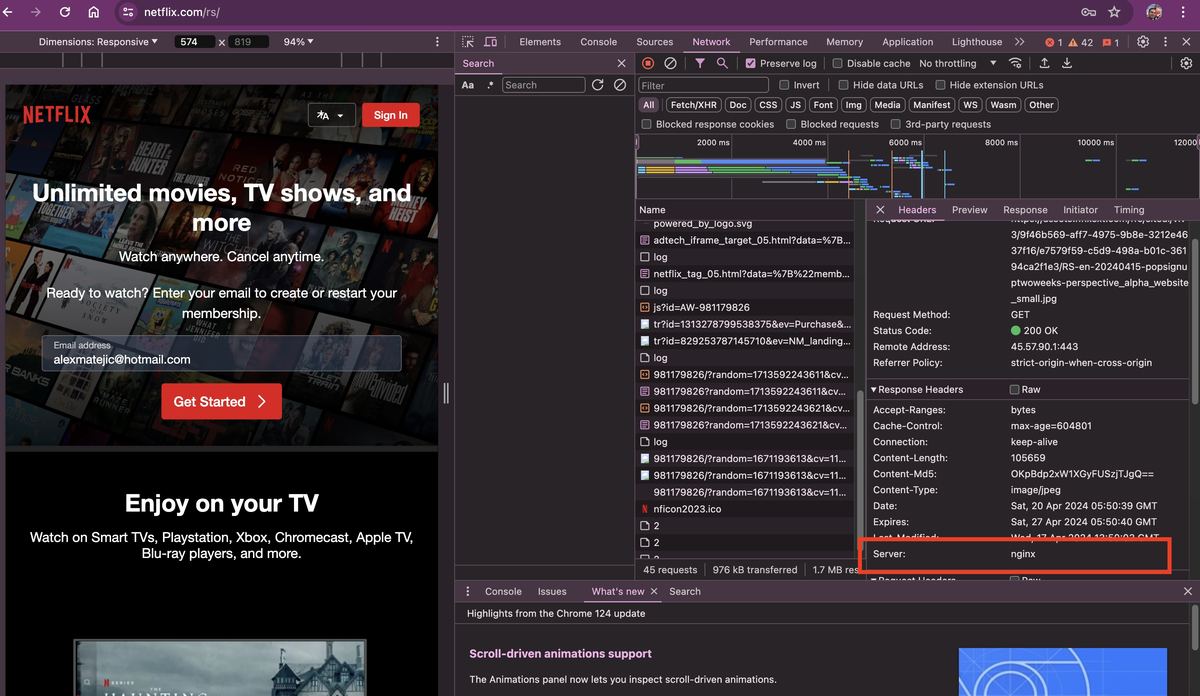Open the DevTools three-dot customize menu
Viewport: 1200px width, 696px height.
[x=1165, y=42]
